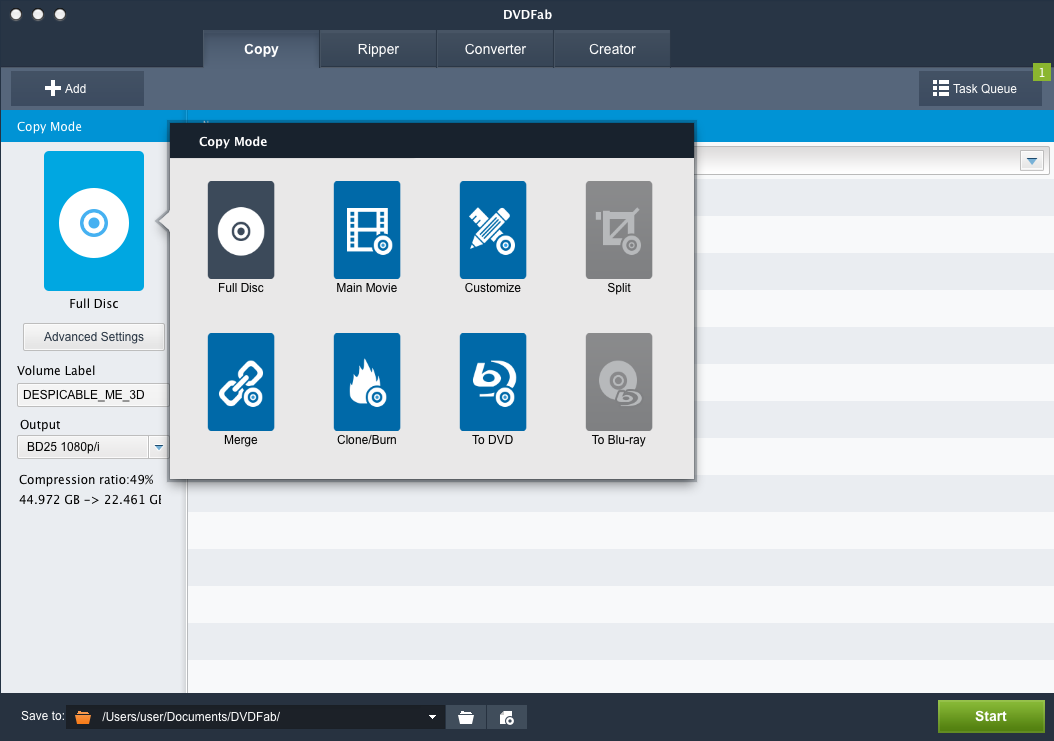
Task: Click the Task Queue count badge
Action: click(1042, 72)
